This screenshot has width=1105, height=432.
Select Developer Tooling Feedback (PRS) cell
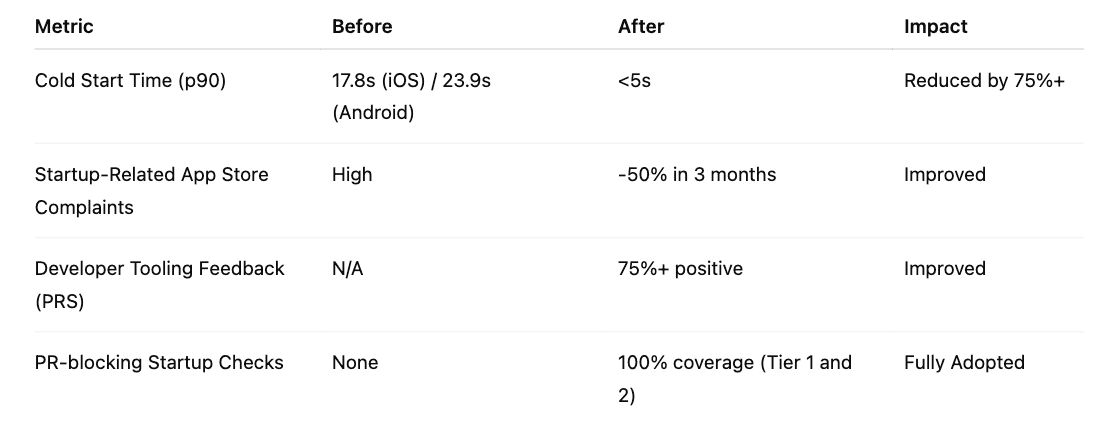[159, 285]
